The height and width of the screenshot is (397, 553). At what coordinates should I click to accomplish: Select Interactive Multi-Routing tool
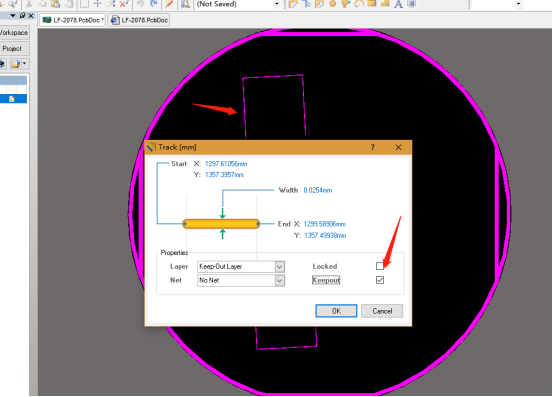(306, 4)
